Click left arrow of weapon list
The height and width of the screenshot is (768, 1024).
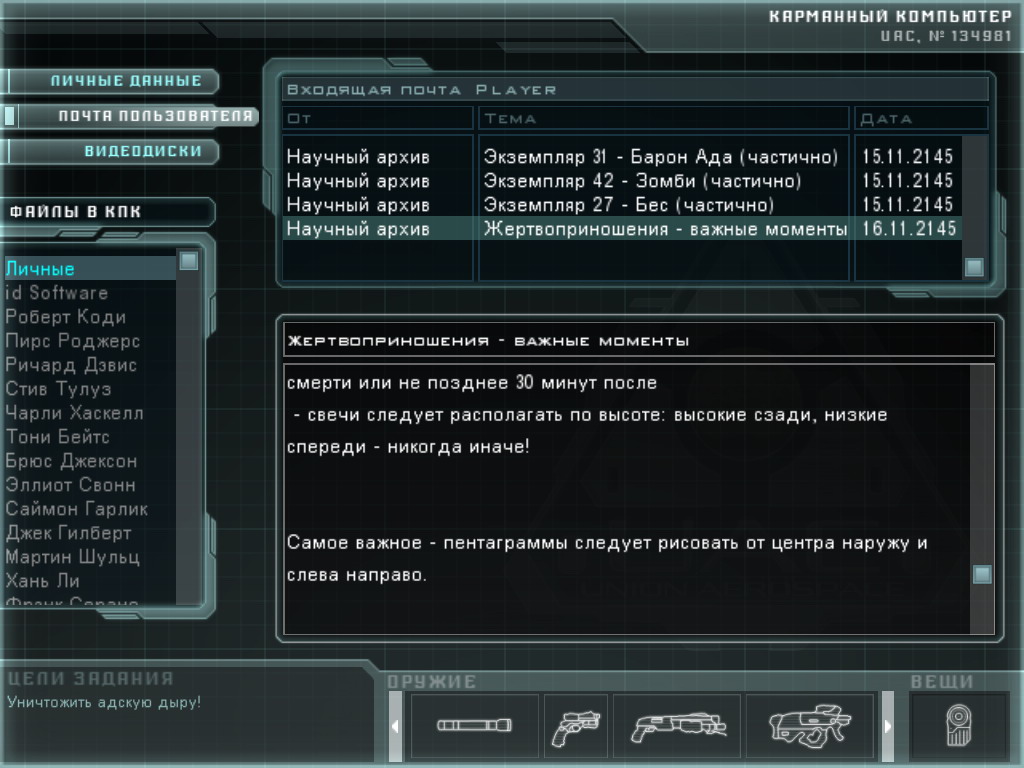click(x=395, y=726)
